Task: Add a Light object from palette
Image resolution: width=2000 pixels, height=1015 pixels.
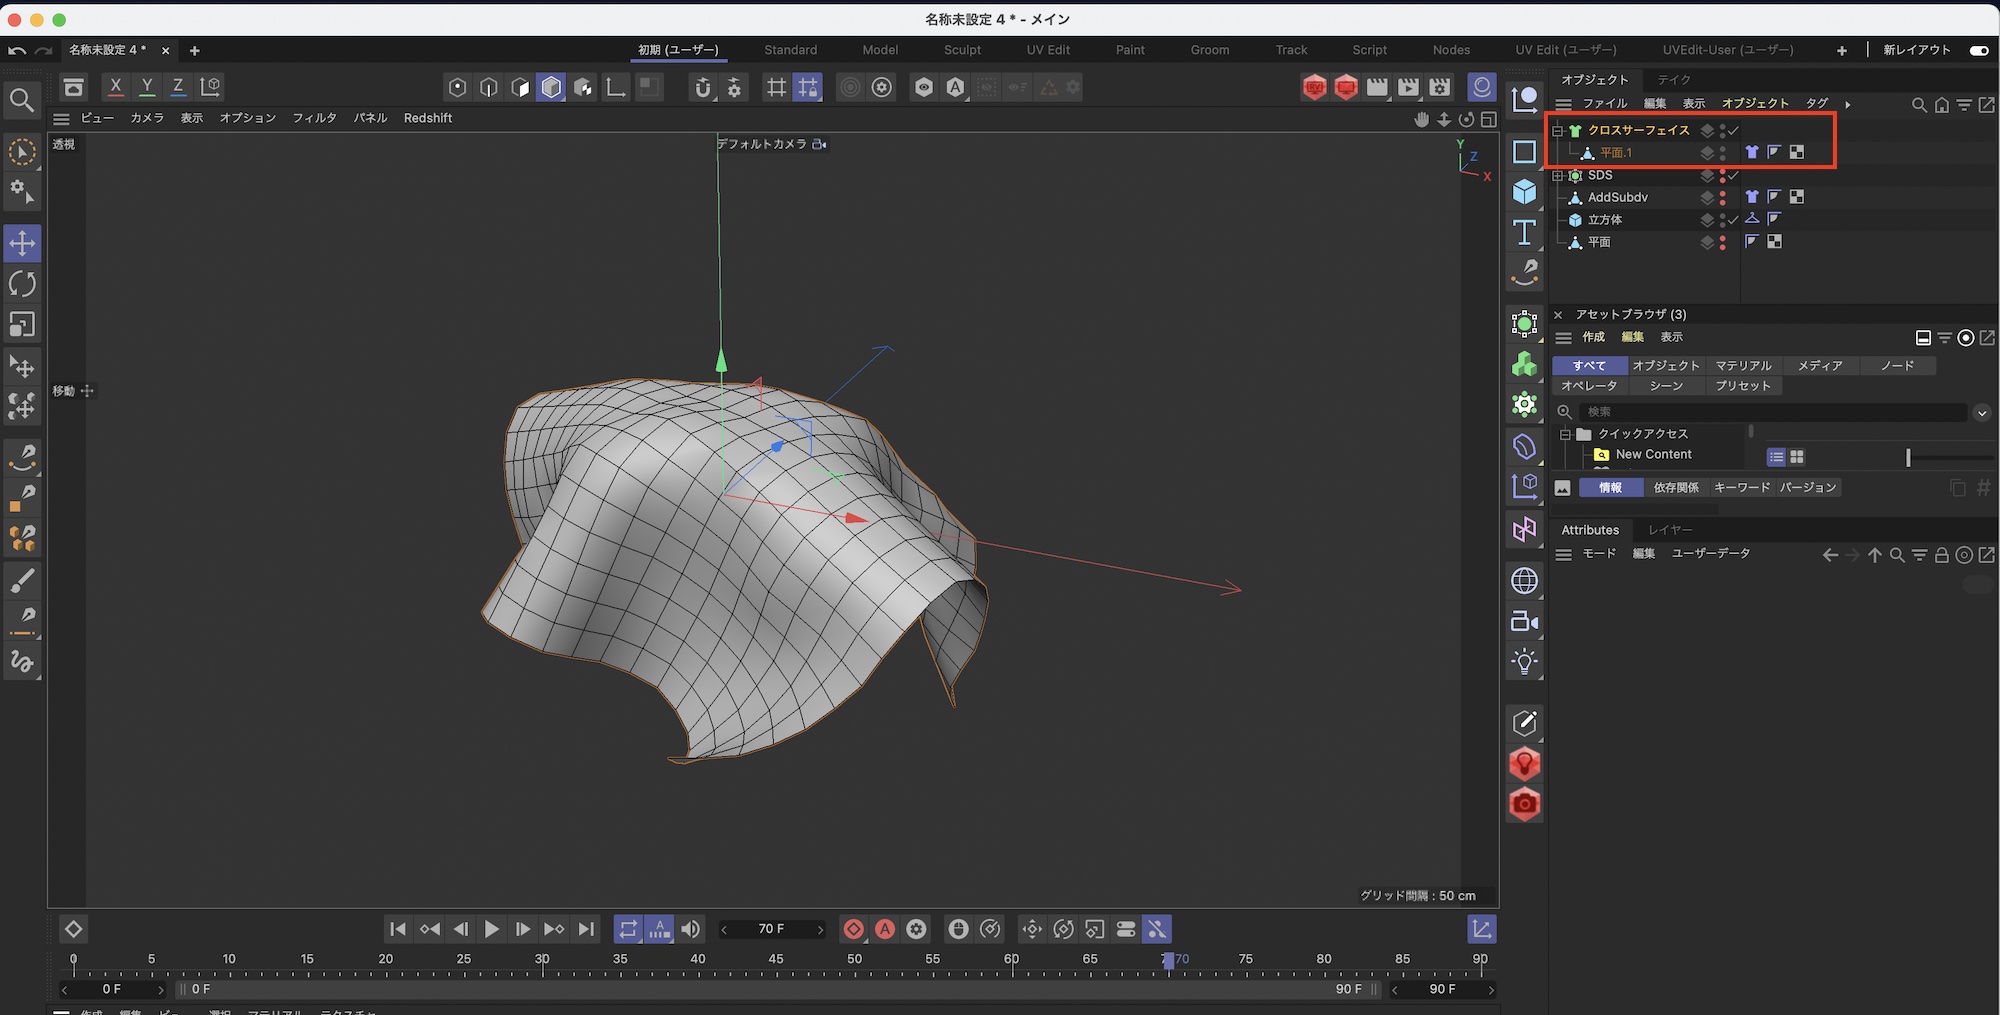Action: coord(1524,662)
